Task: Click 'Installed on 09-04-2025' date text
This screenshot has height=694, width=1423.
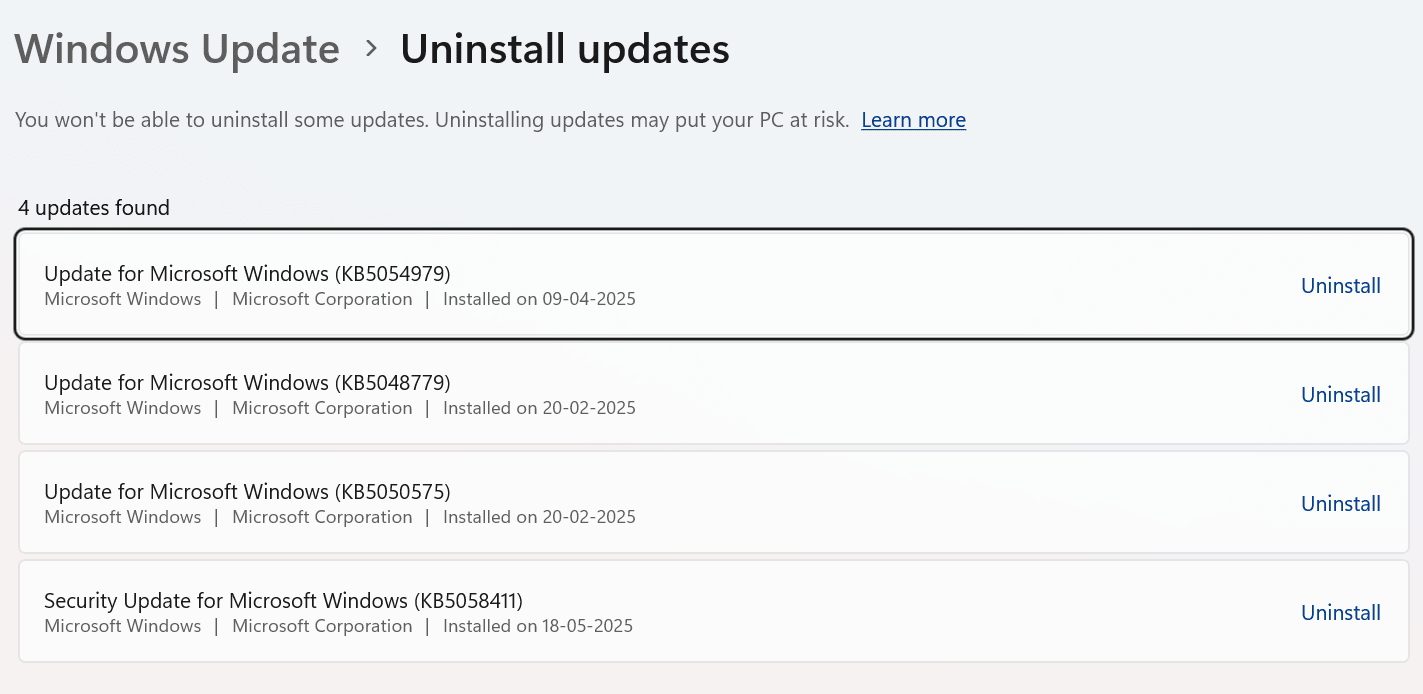Action: [x=539, y=299]
